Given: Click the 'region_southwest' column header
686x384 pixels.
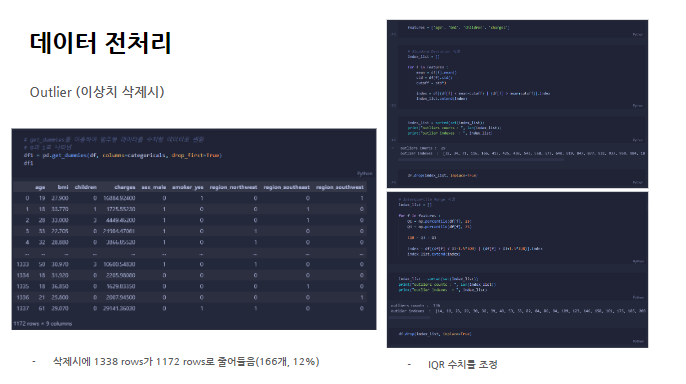Looking at the screenshot, I should (340, 187).
